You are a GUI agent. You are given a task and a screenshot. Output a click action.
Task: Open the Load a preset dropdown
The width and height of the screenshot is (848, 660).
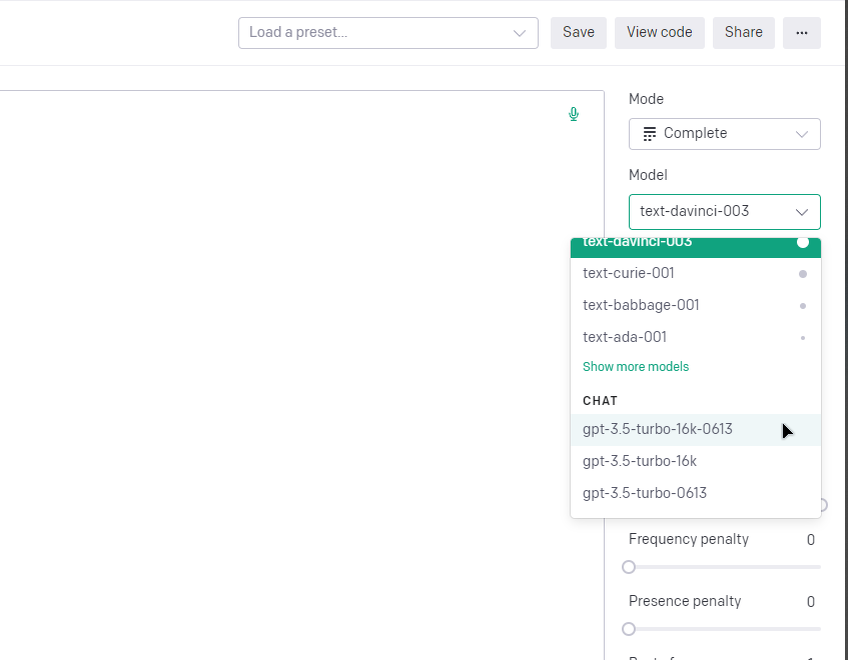coord(388,33)
